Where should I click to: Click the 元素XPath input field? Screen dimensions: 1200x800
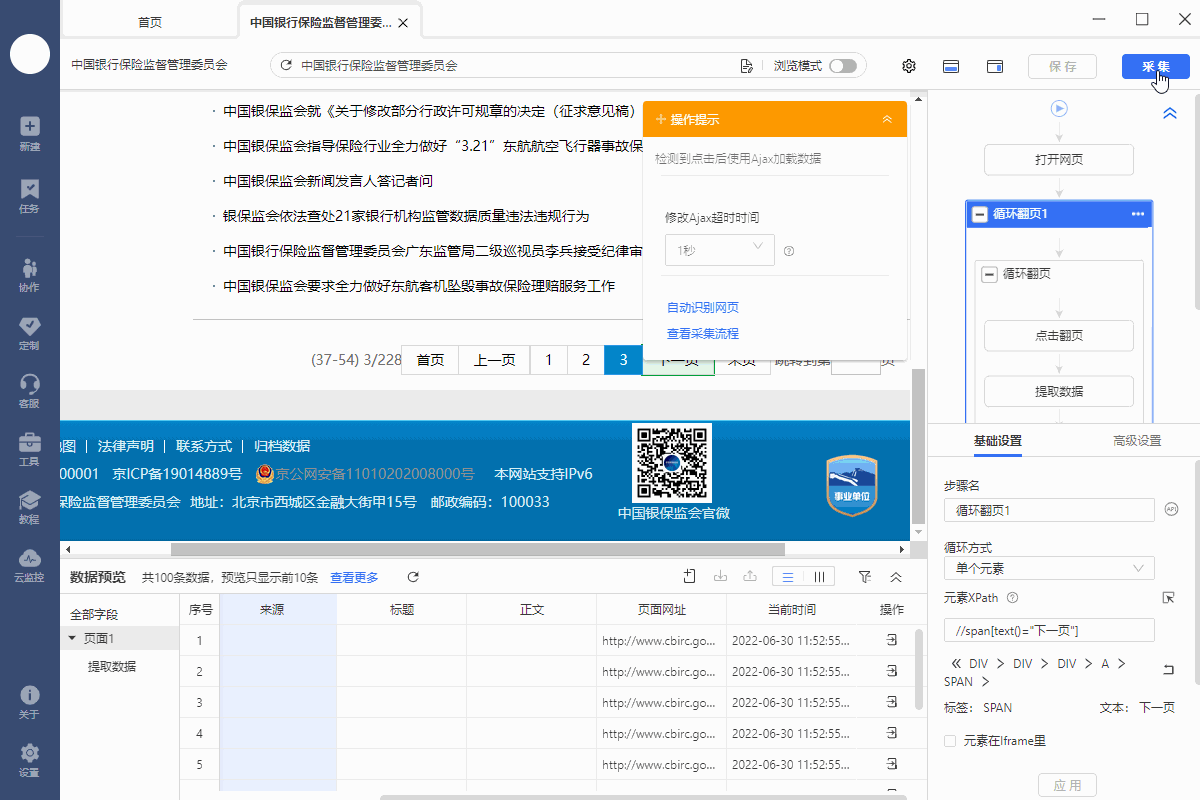[x=1049, y=630]
